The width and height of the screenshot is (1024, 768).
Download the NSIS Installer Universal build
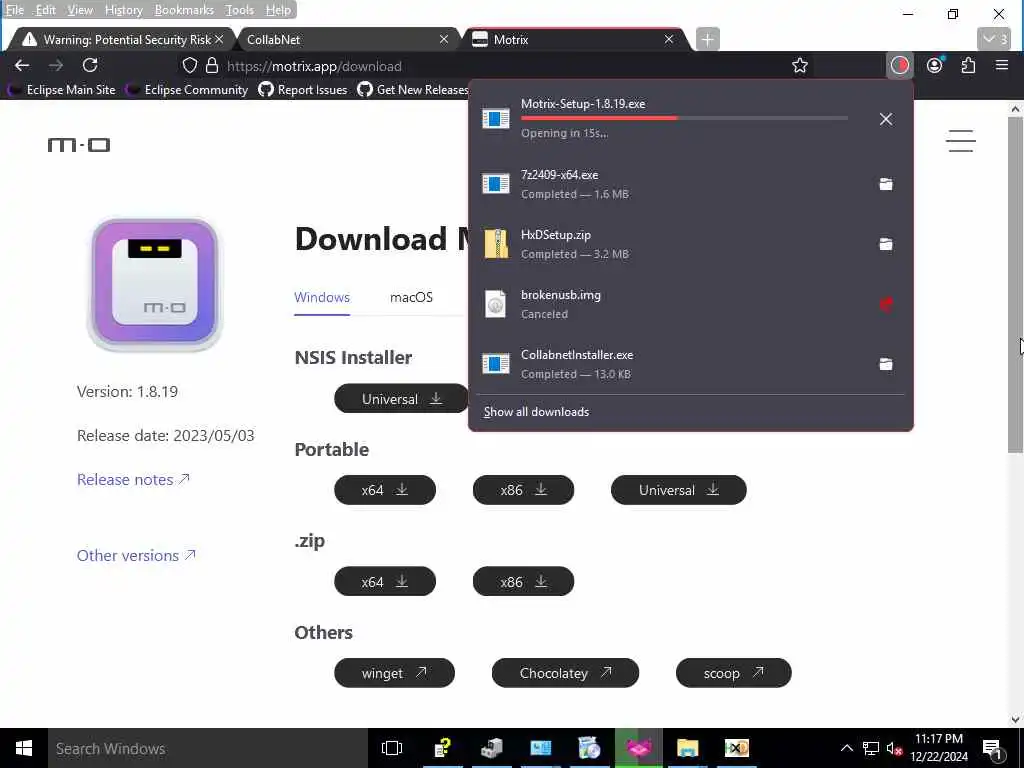click(x=401, y=398)
